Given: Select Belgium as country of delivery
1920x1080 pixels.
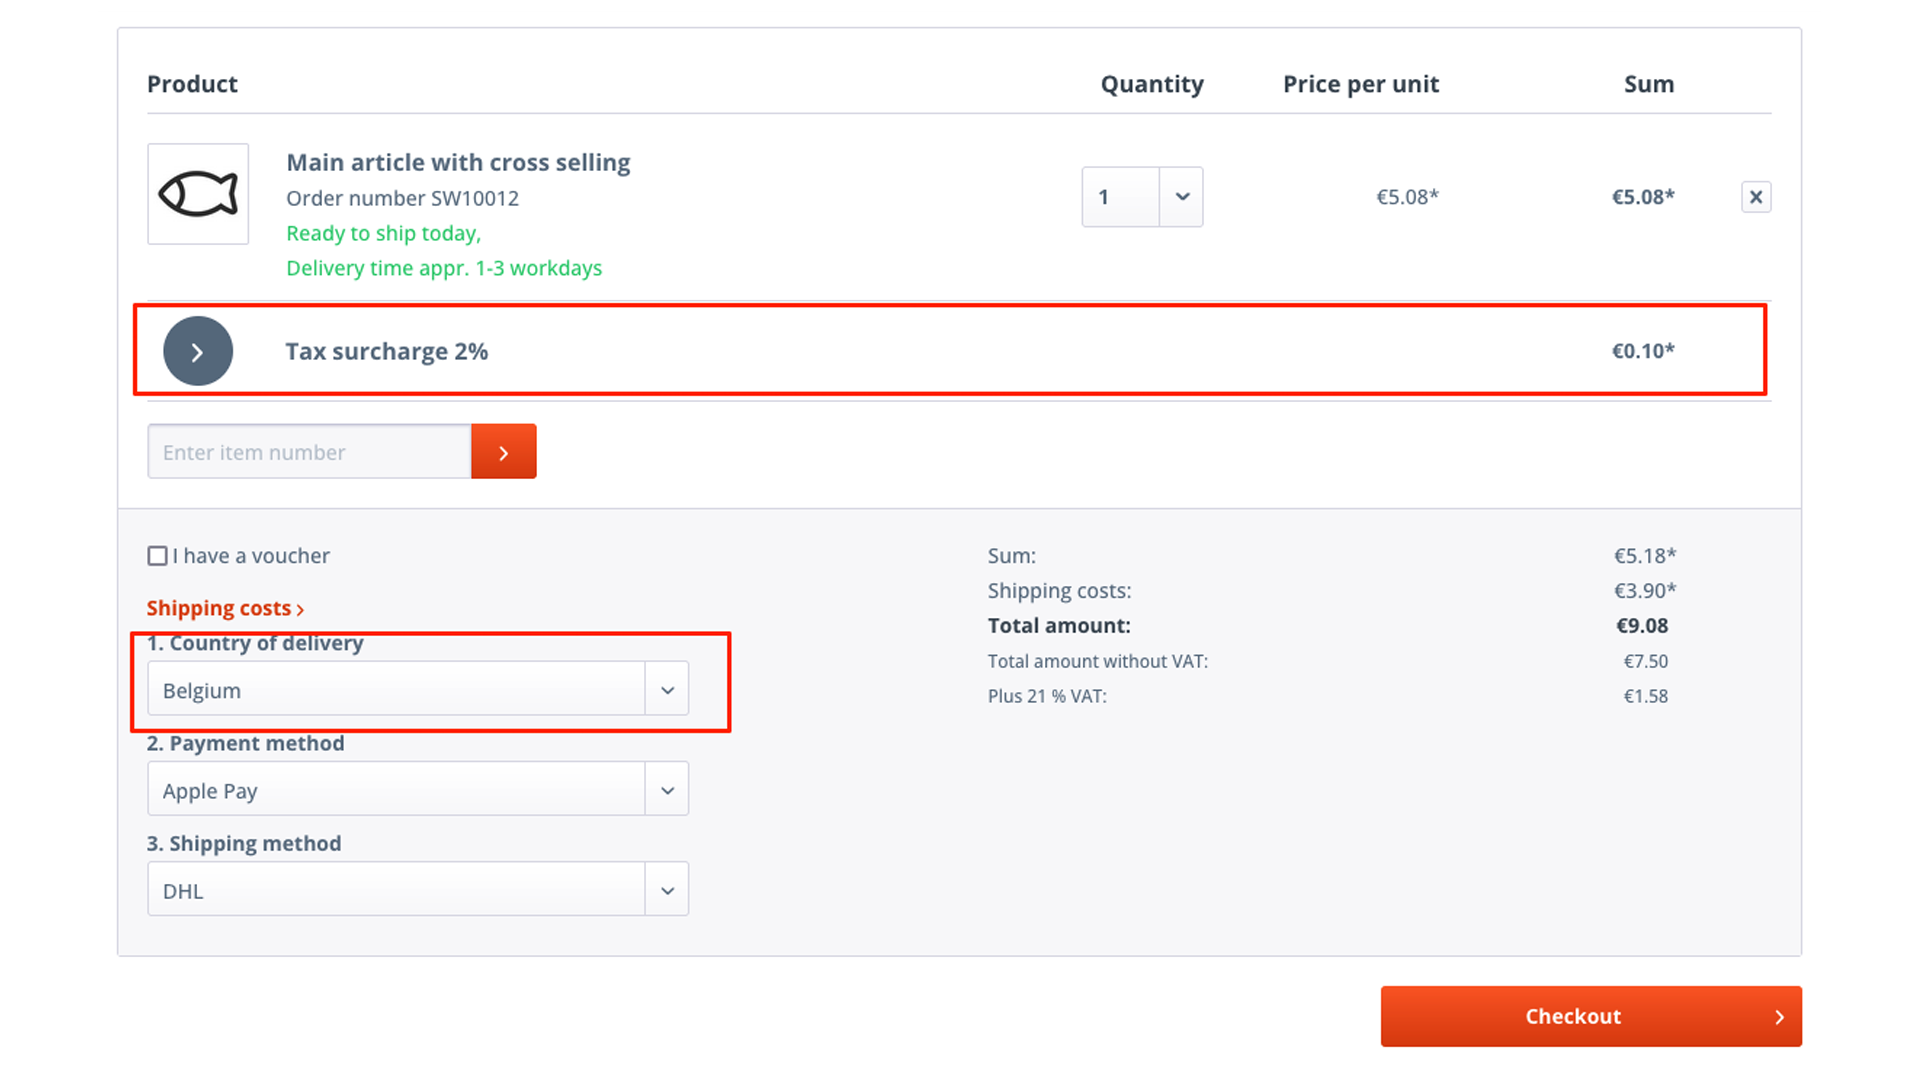Looking at the screenshot, I should coord(417,688).
